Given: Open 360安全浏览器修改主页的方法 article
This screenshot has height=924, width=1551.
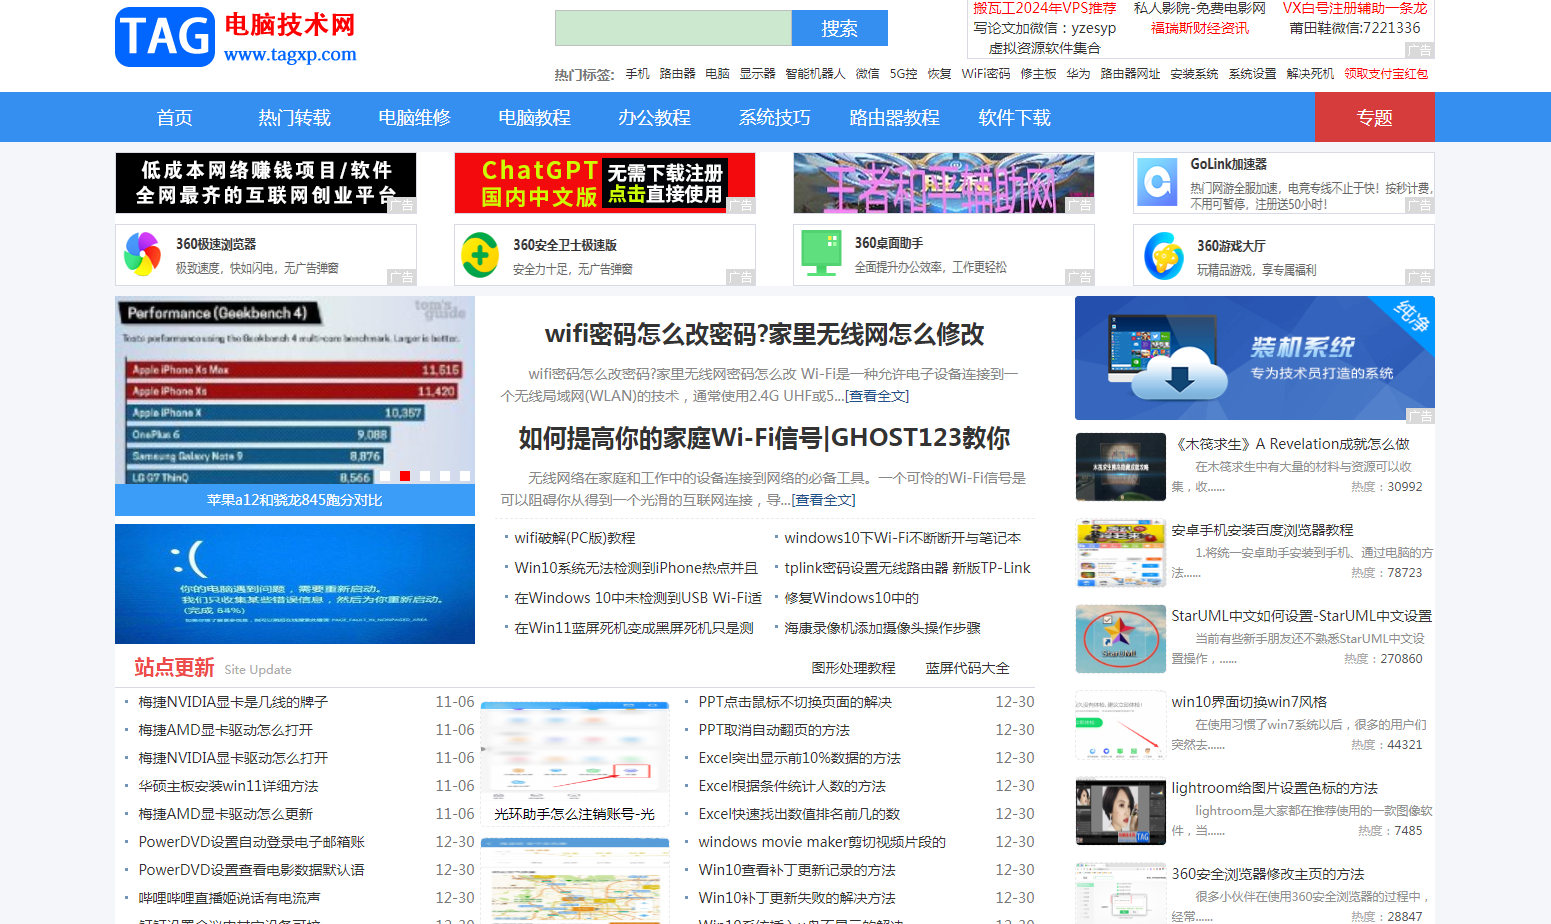Looking at the screenshot, I should tap(1268, 874).
